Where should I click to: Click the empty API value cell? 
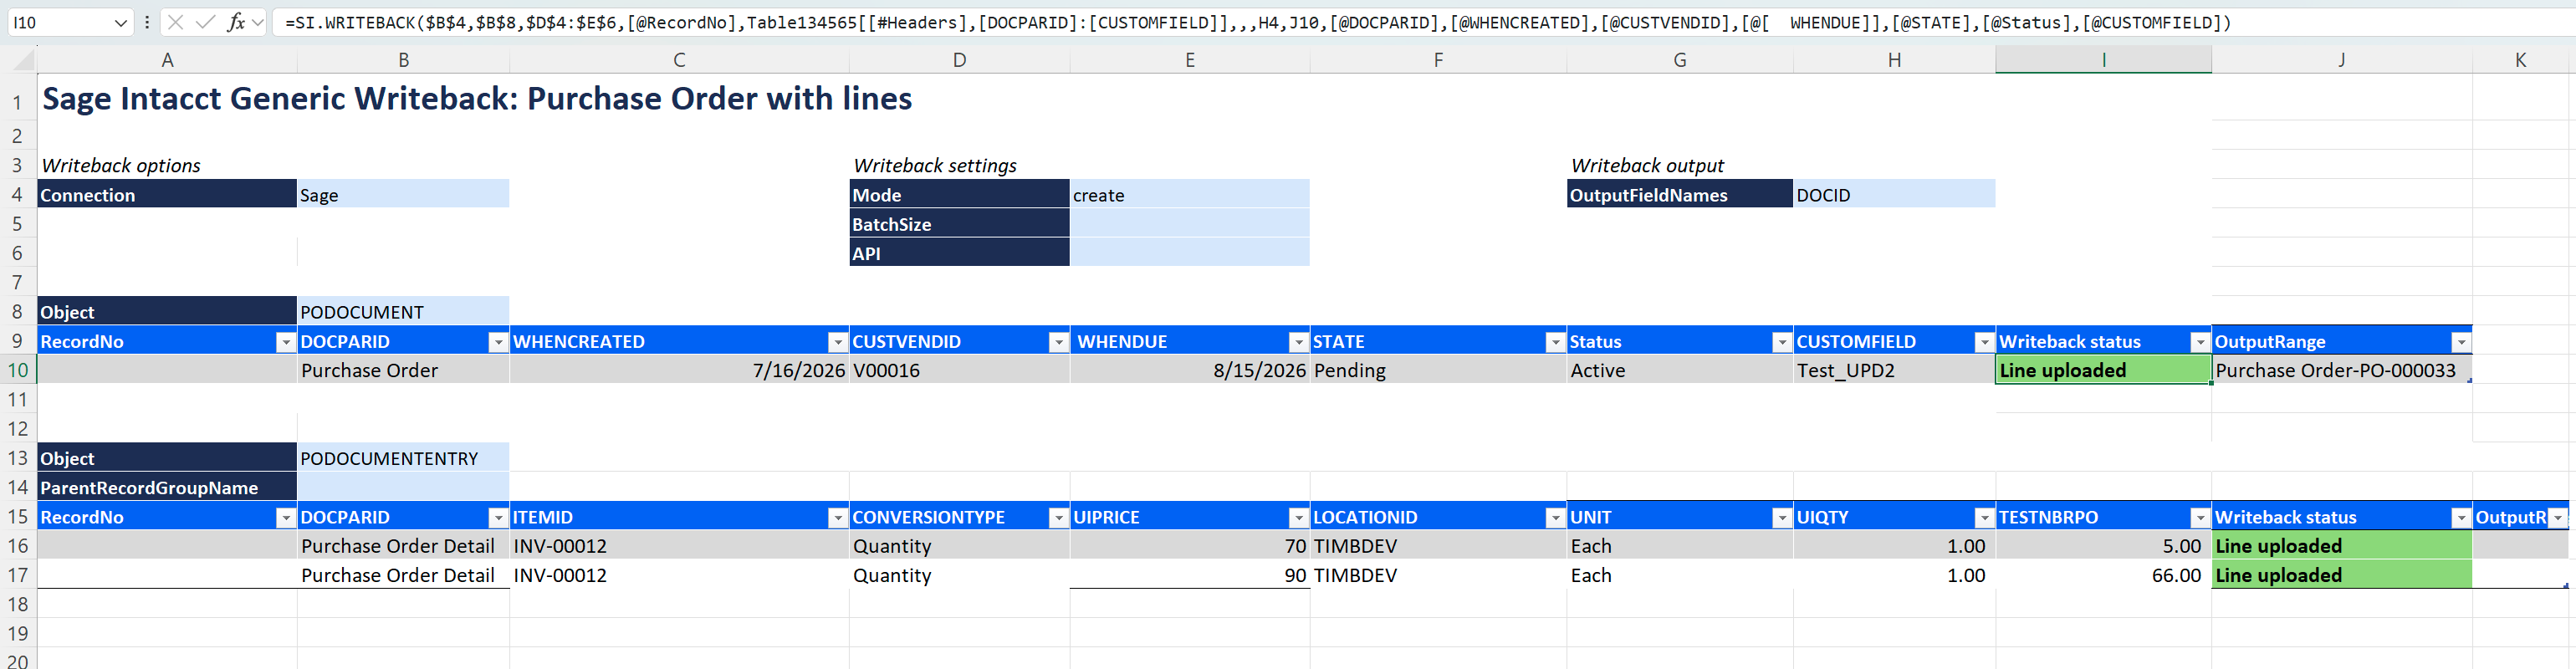[1189, 253]
